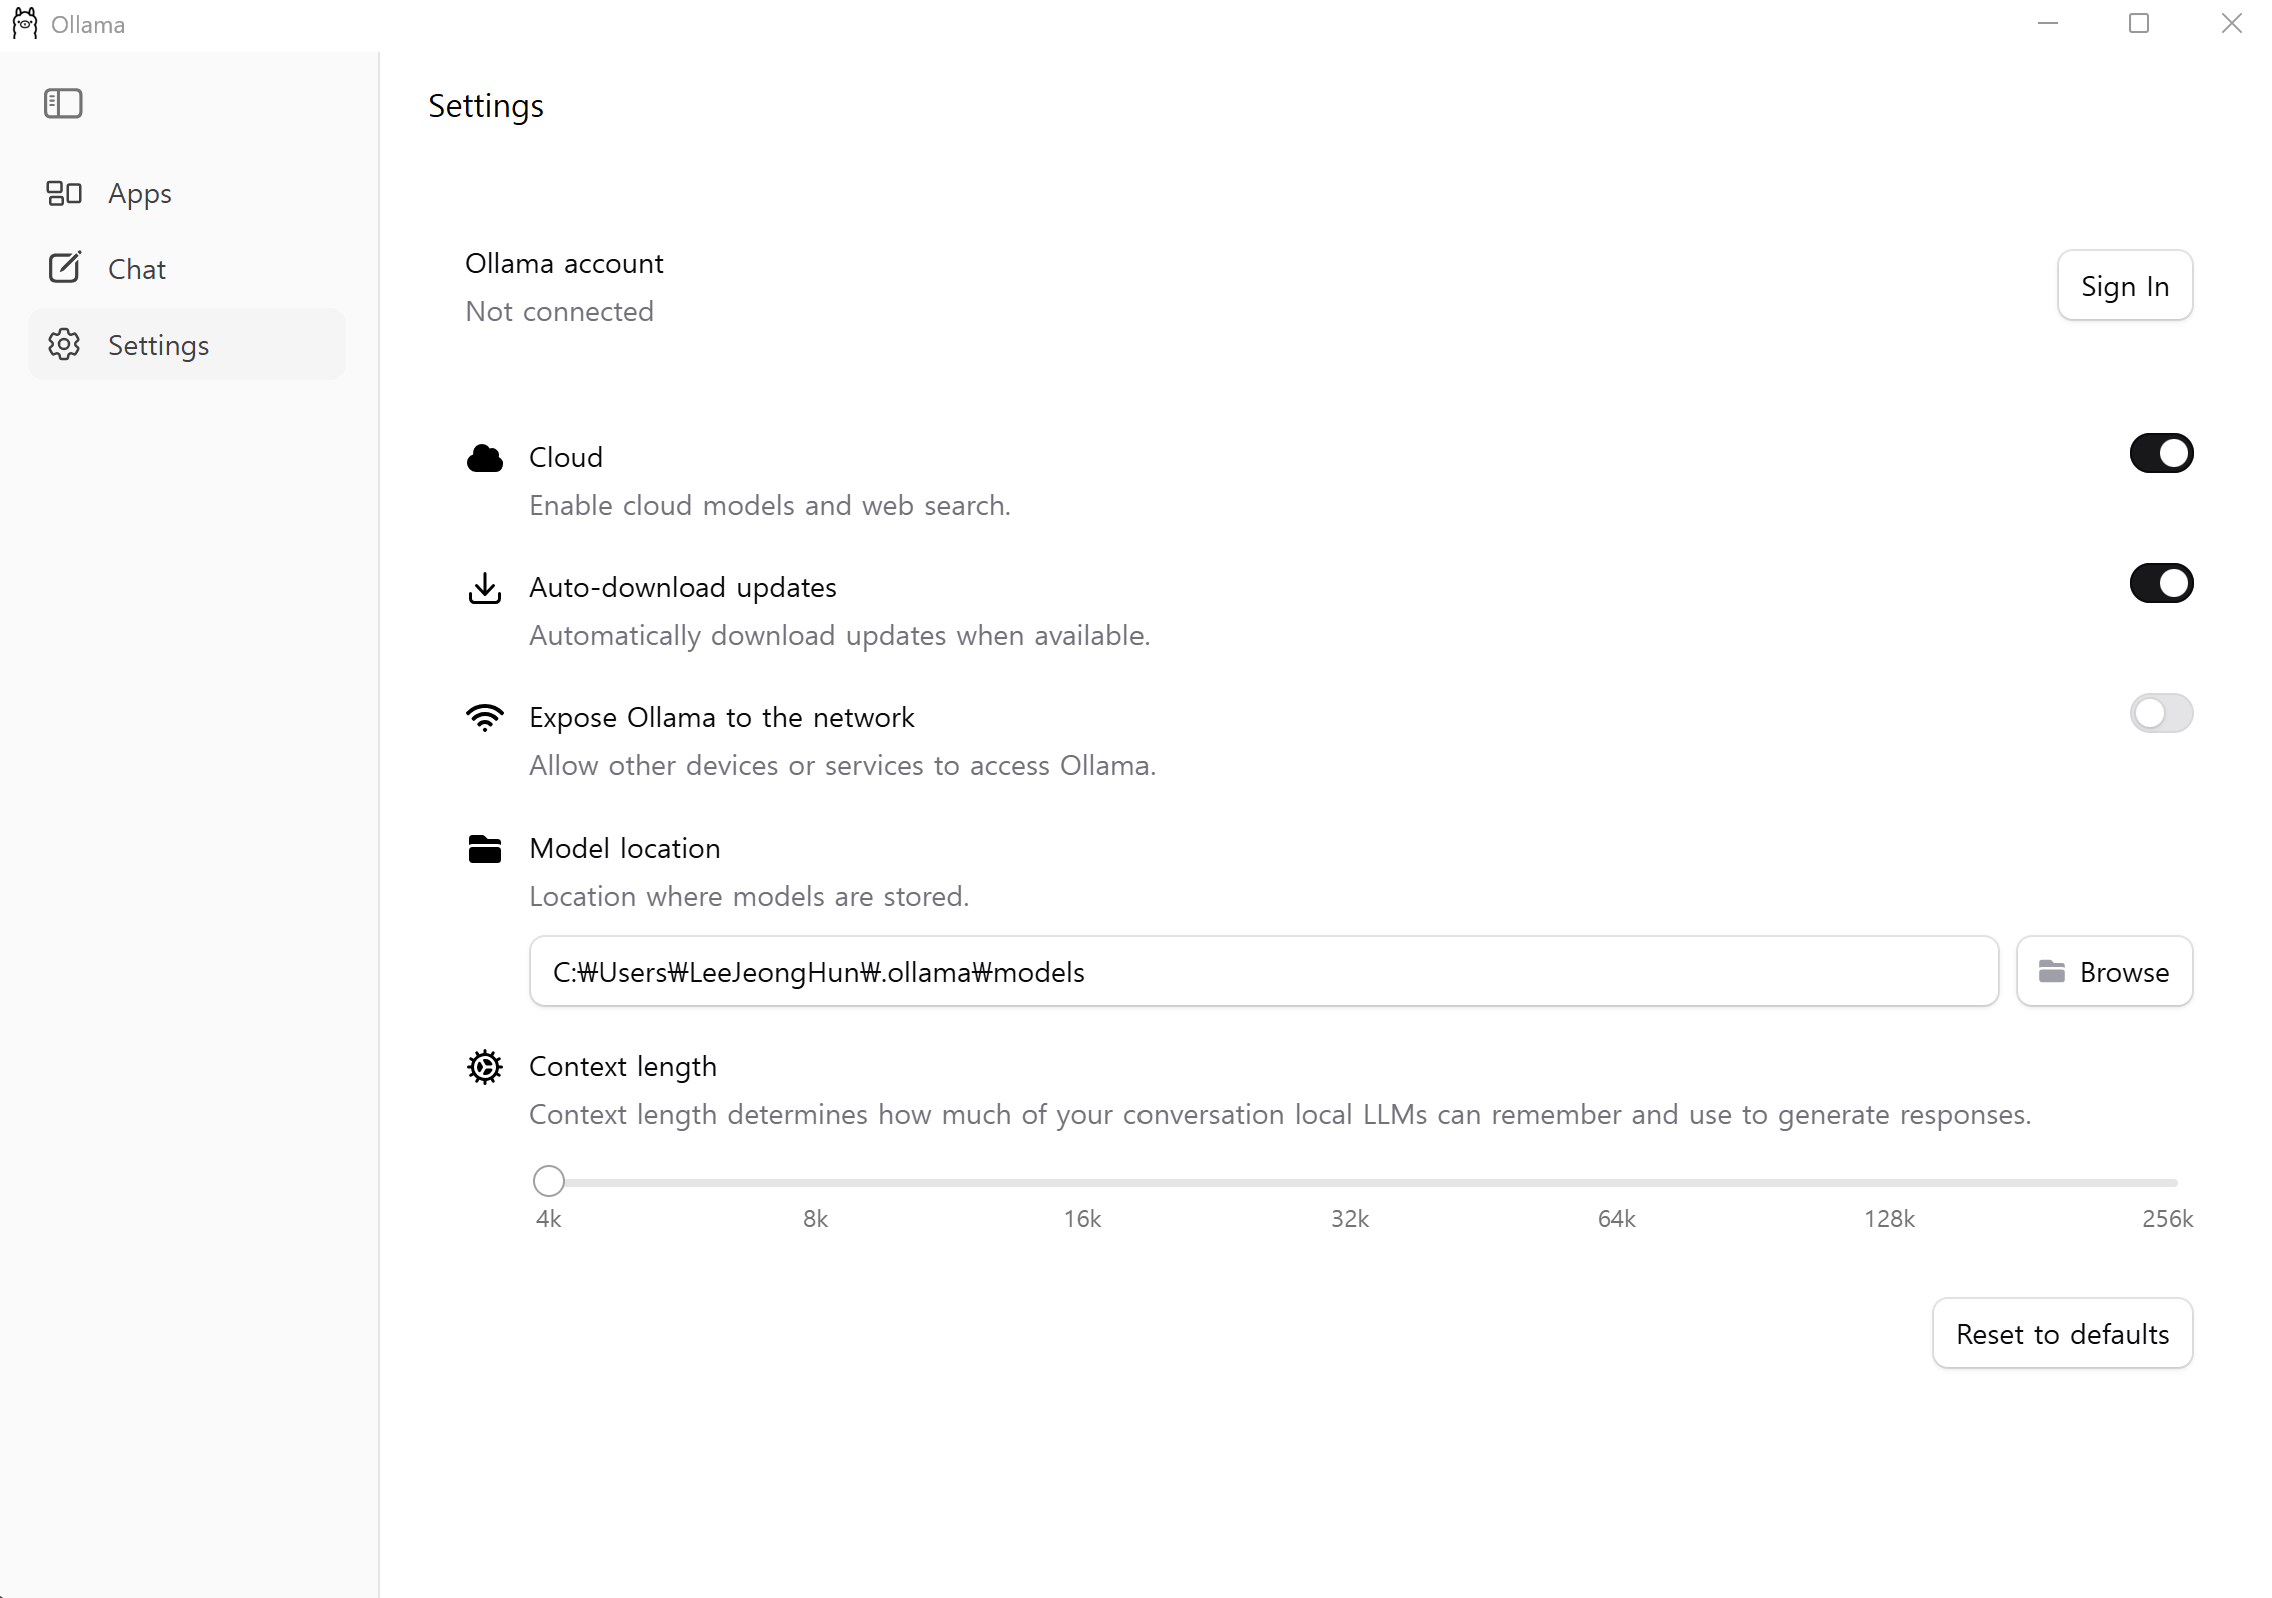Click the Chat compose icon
Screen dimensions: 2272x1598
(64, 268)
